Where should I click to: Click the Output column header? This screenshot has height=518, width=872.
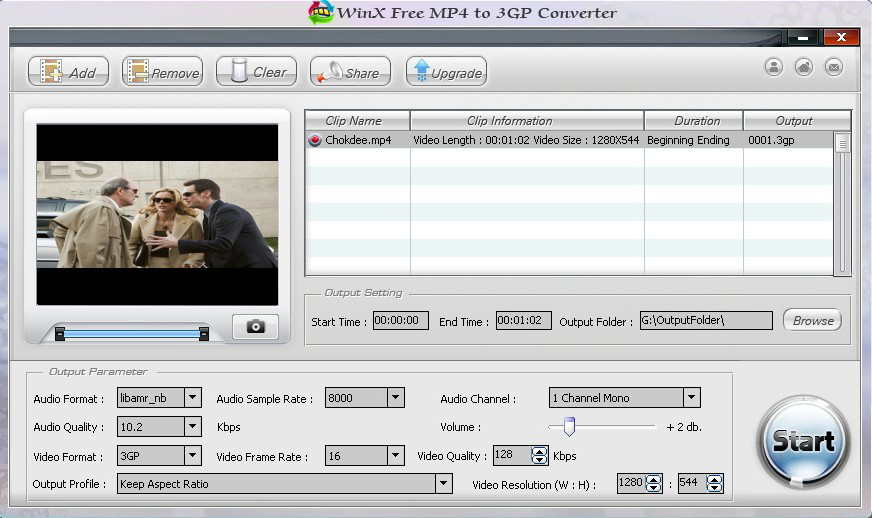(x=797, y=121)
